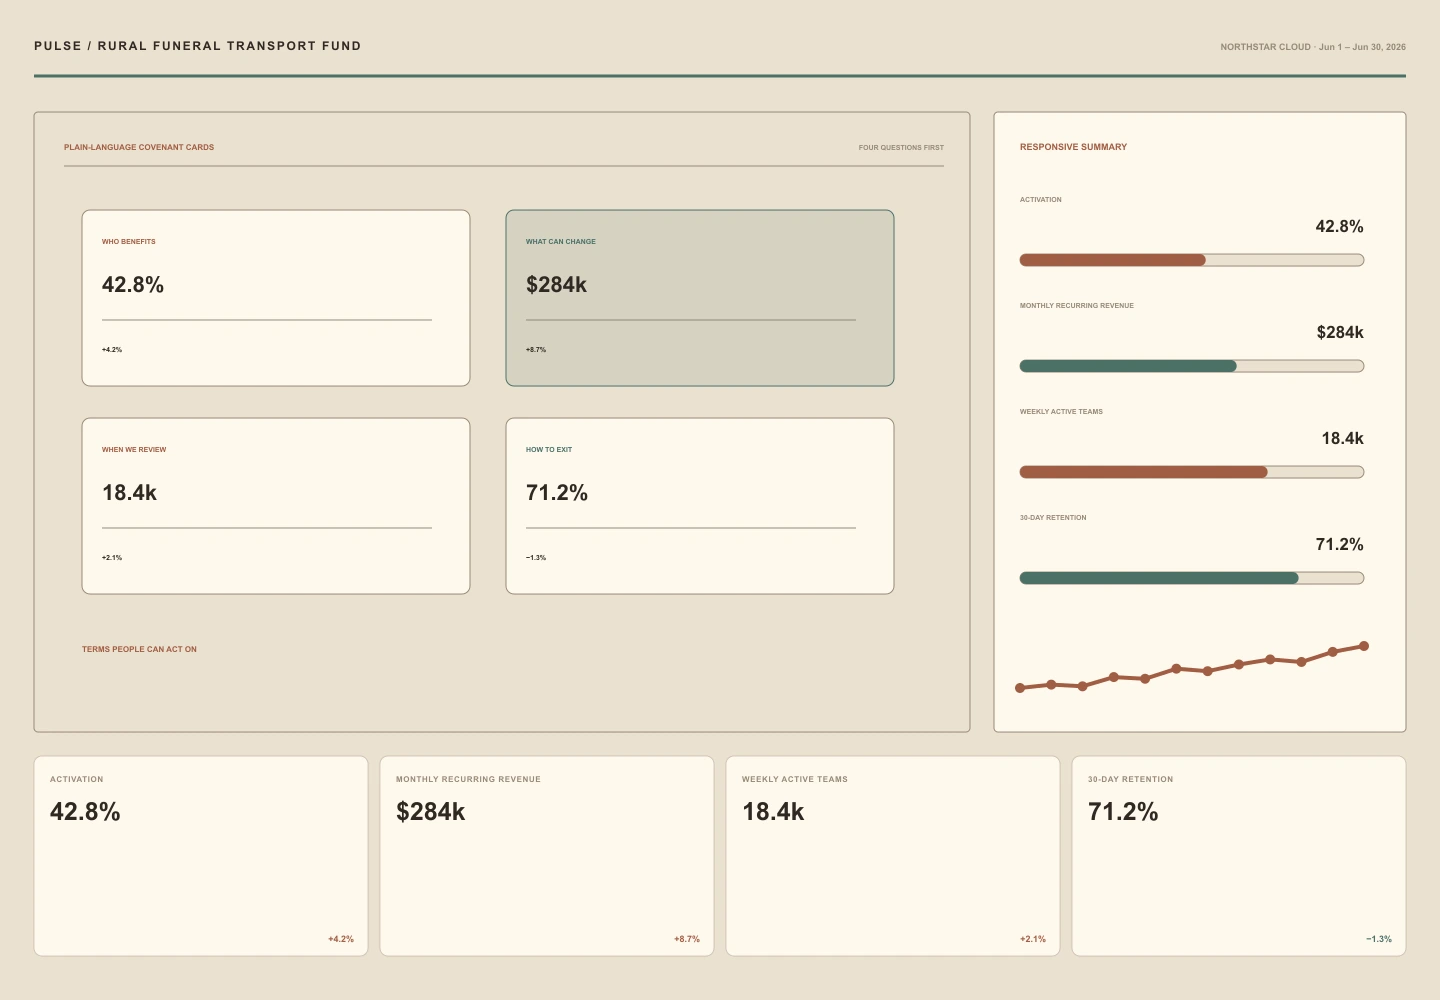Viewport: 1440px width, 1000px height.
Task: Click the Four Questions First label
Action: click(x=901, y=147)
